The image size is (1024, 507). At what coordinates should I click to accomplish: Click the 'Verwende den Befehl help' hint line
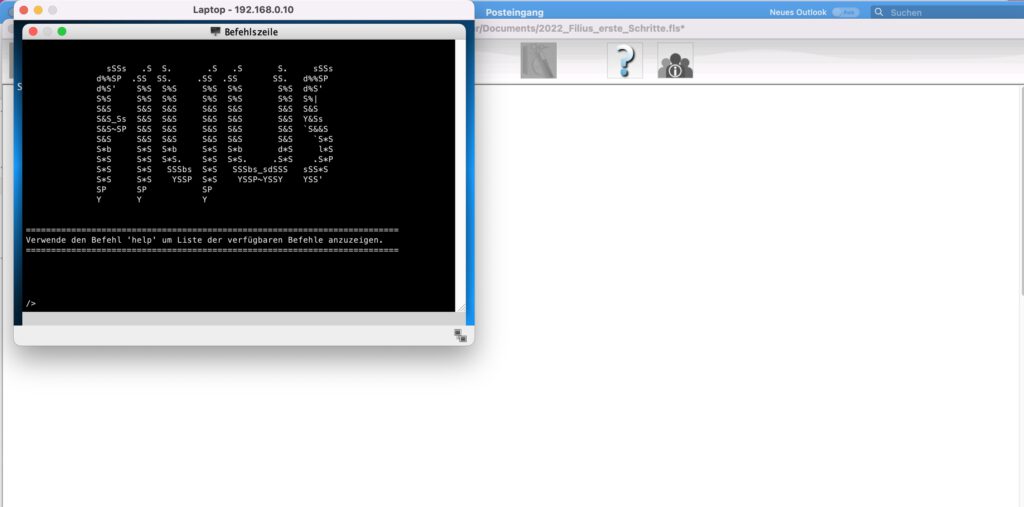[x=204, y=240]
